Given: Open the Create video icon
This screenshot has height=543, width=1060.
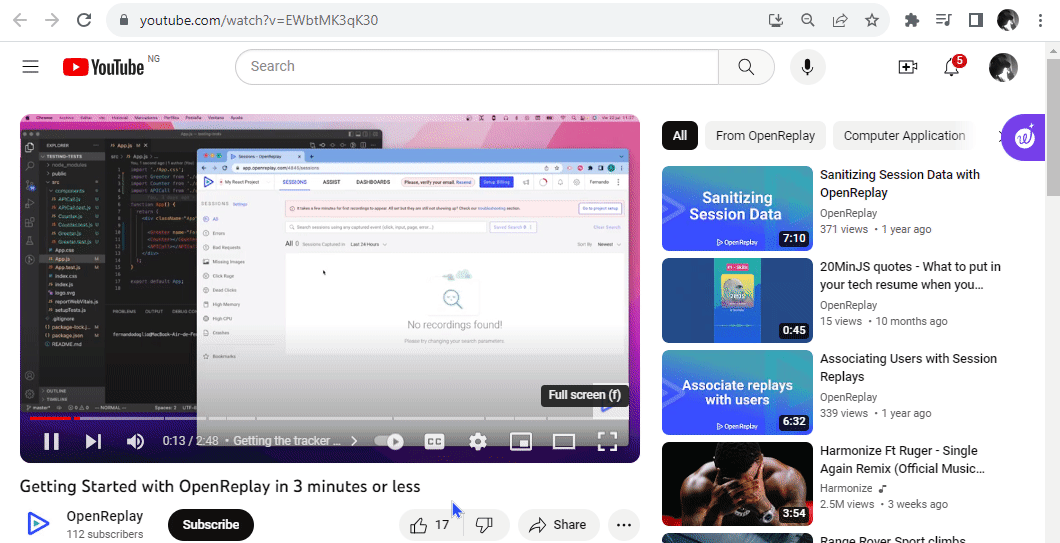Looking at the screenshot, I should click(907, 66).
